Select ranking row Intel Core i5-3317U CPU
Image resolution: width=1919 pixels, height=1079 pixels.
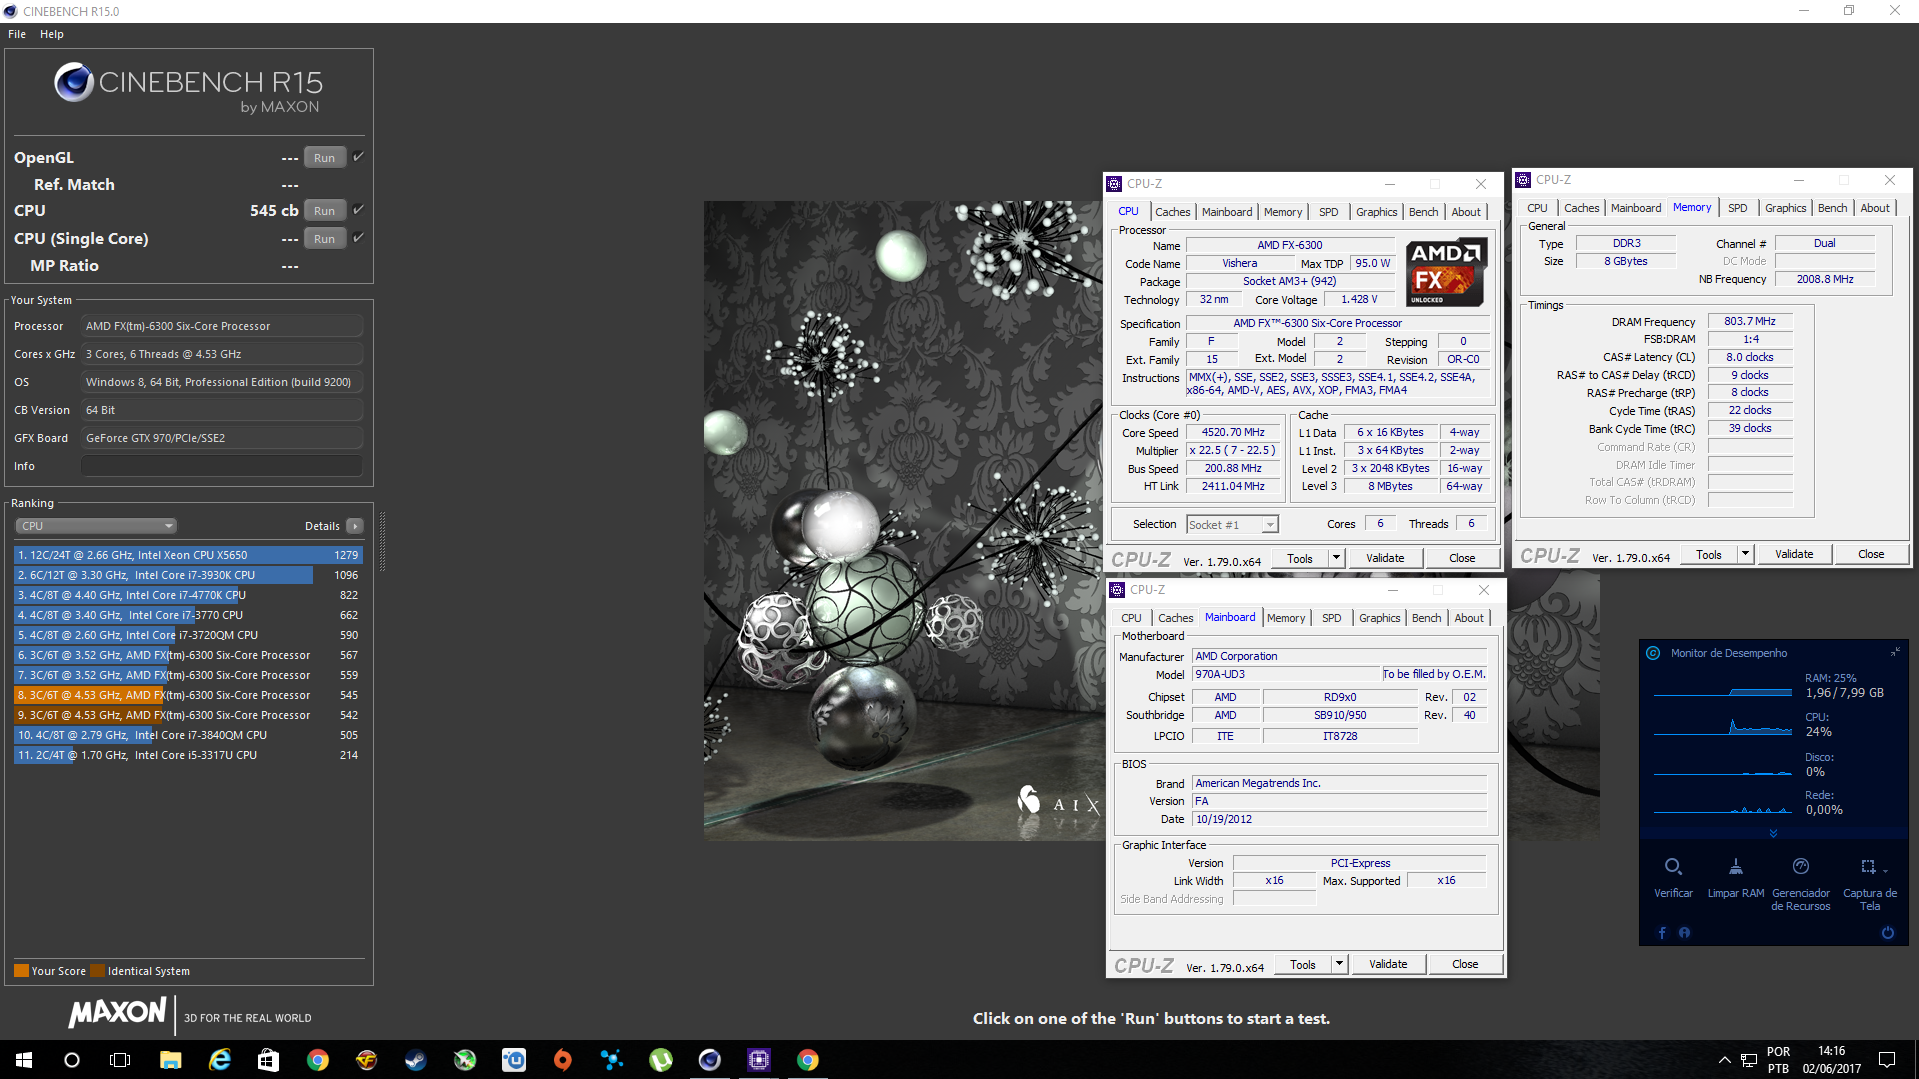(188, 755)
